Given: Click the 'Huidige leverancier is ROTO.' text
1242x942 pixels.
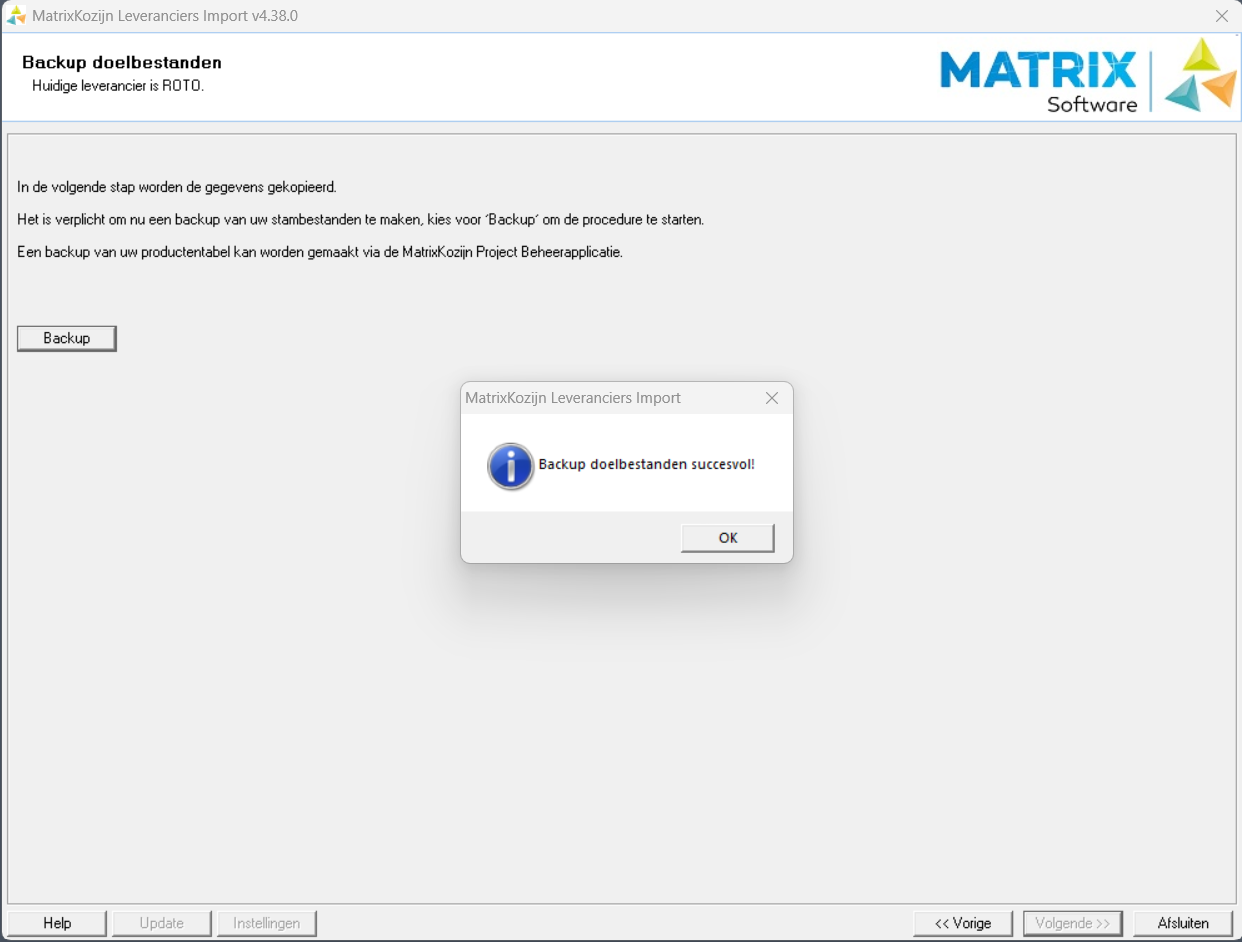Looking at the screenshot, I should click(x=118, y=86).
